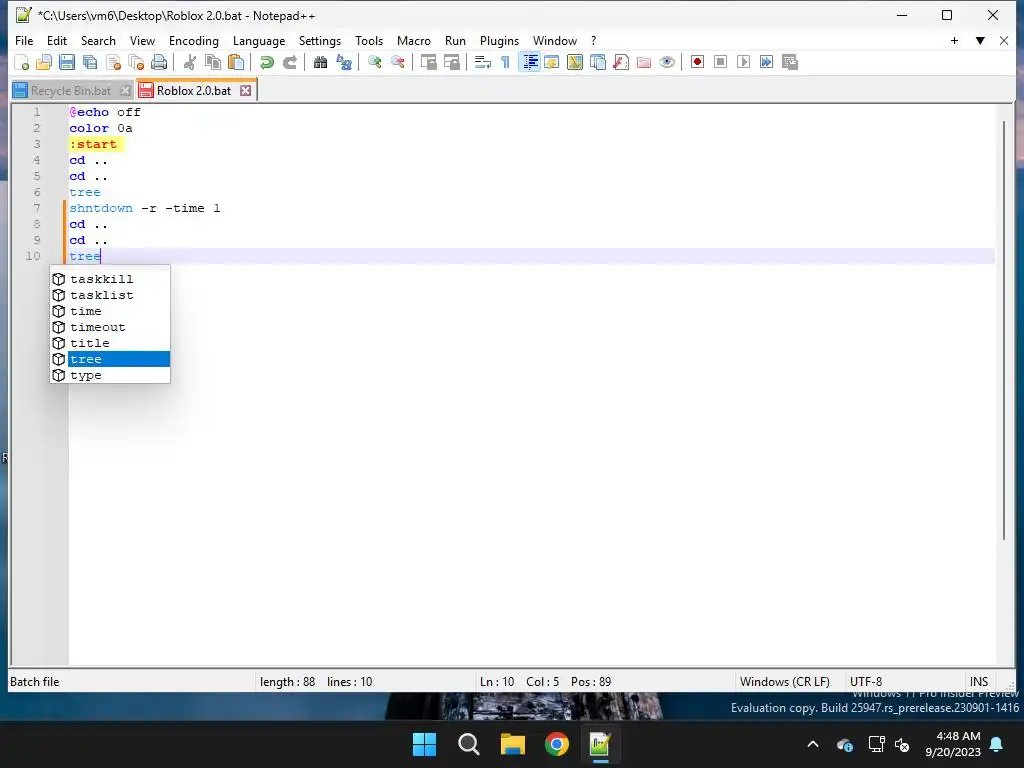Open the Settings menu
Screen dimensions: 1024x768
[320, 40]
